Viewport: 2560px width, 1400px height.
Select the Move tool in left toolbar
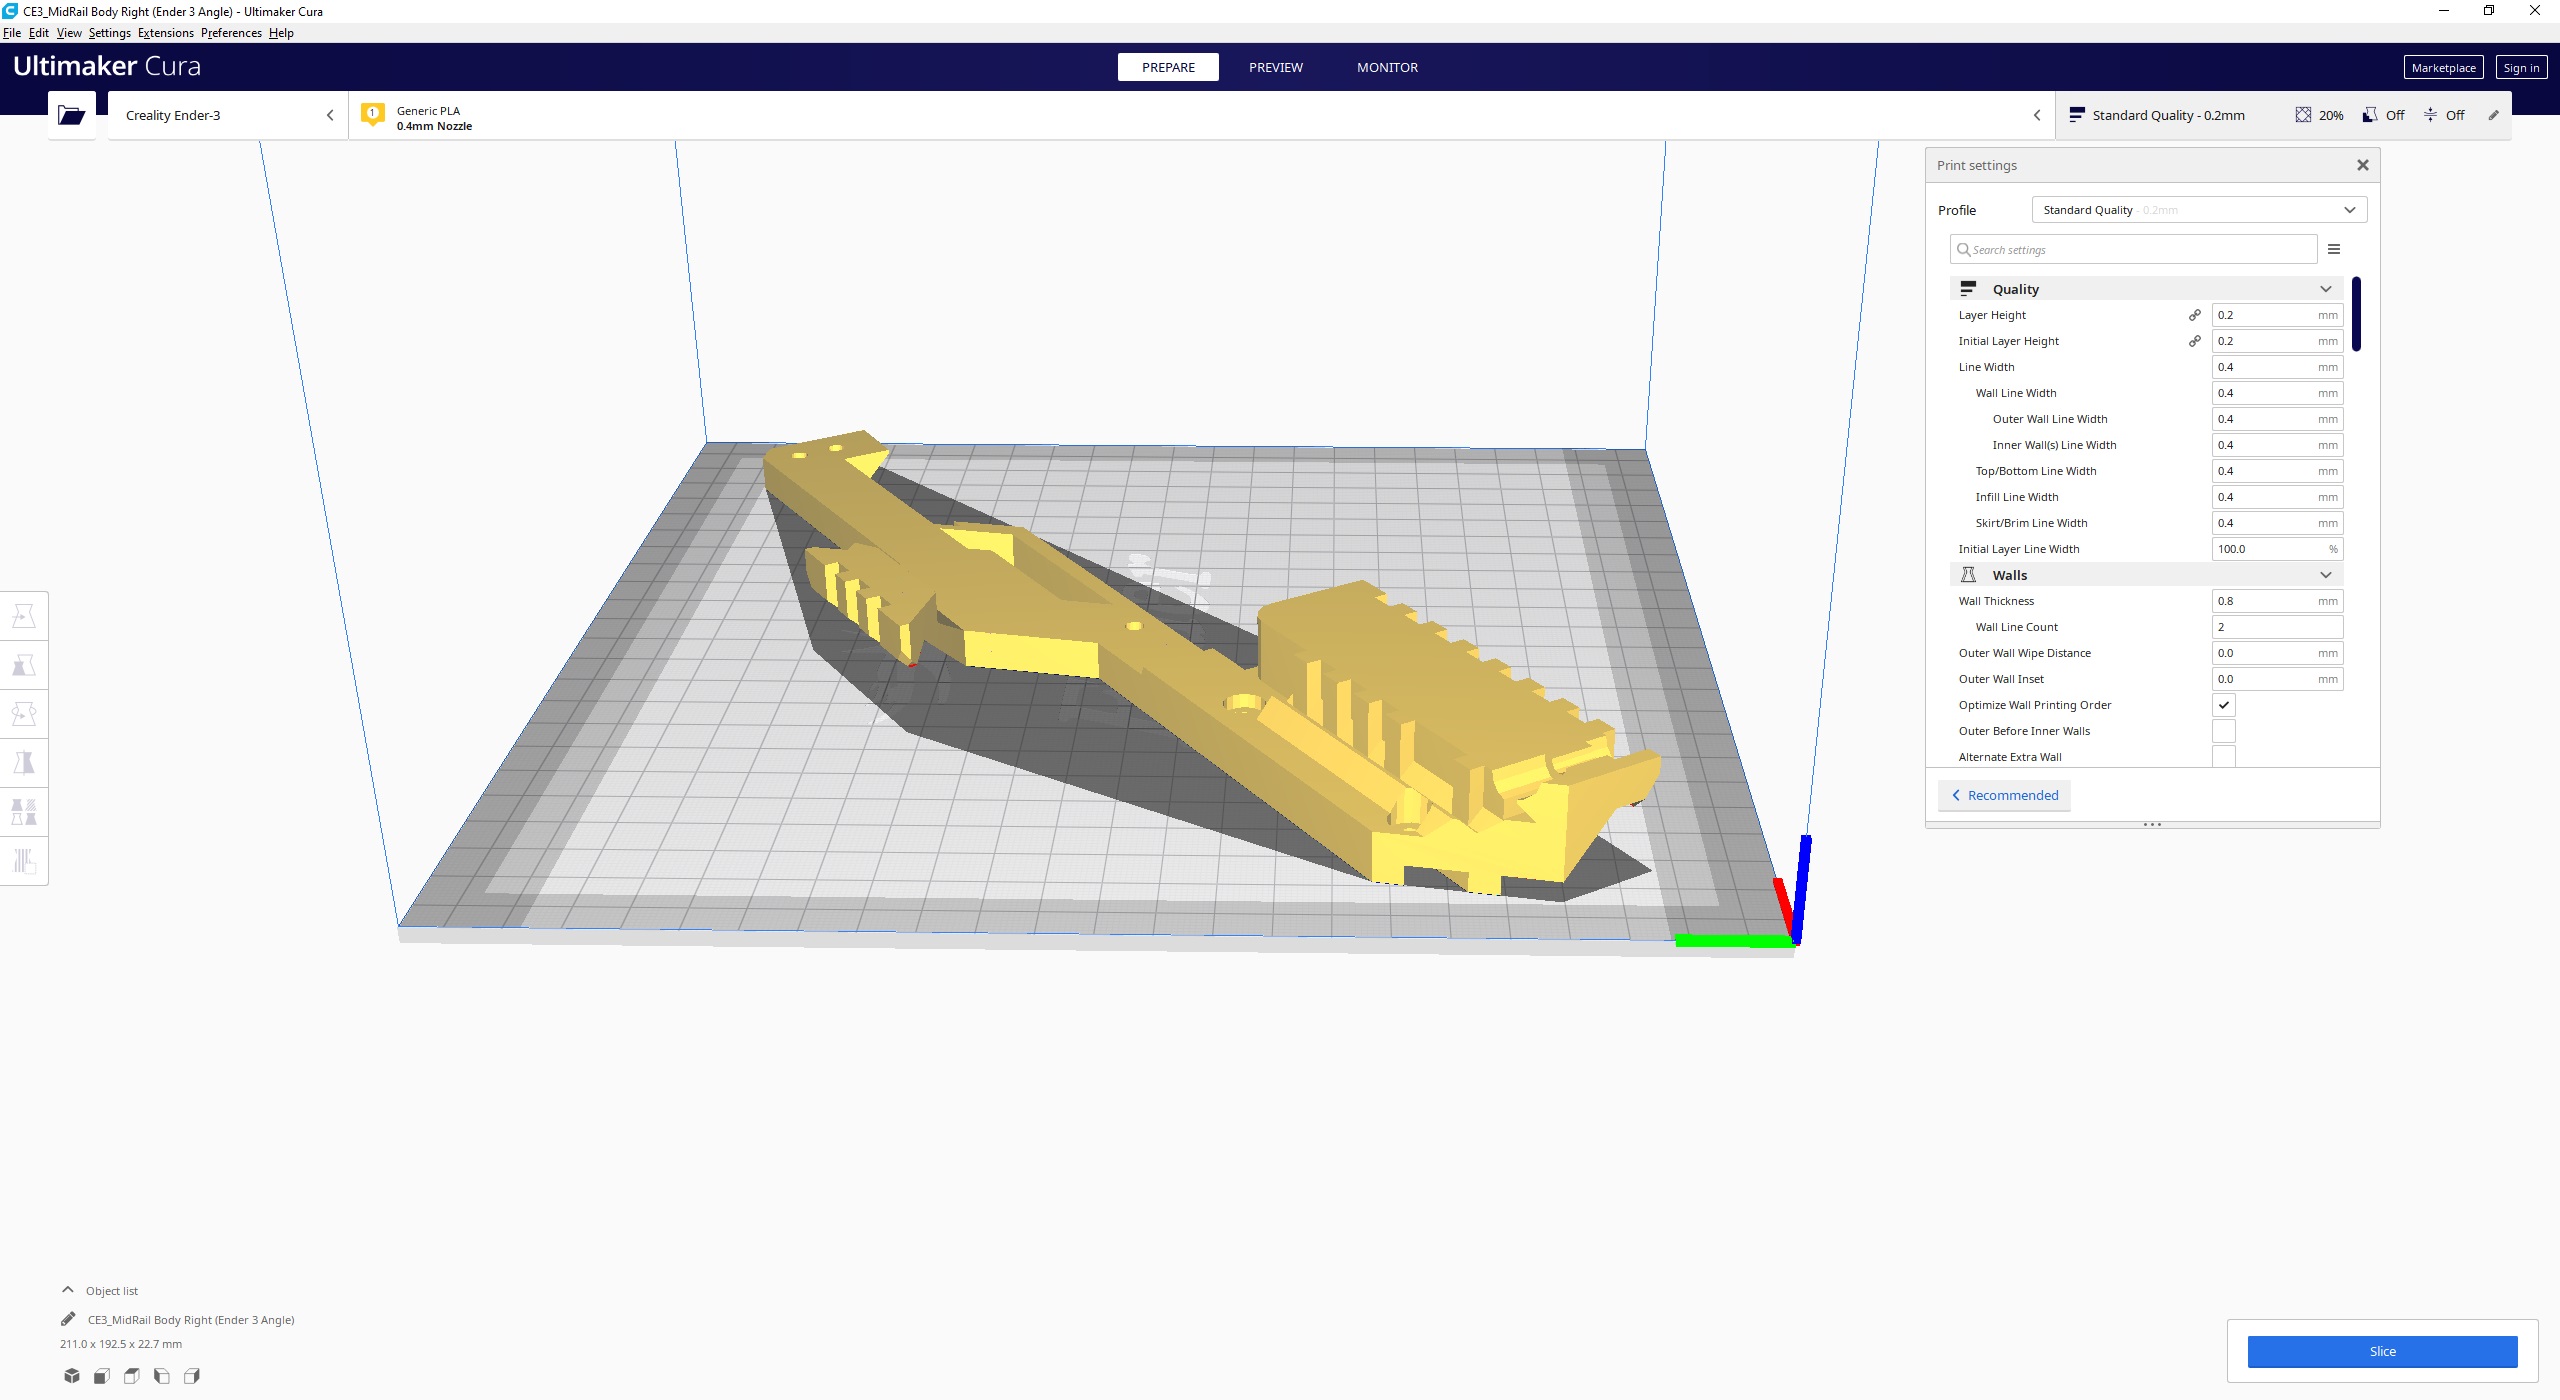[24, 616]
